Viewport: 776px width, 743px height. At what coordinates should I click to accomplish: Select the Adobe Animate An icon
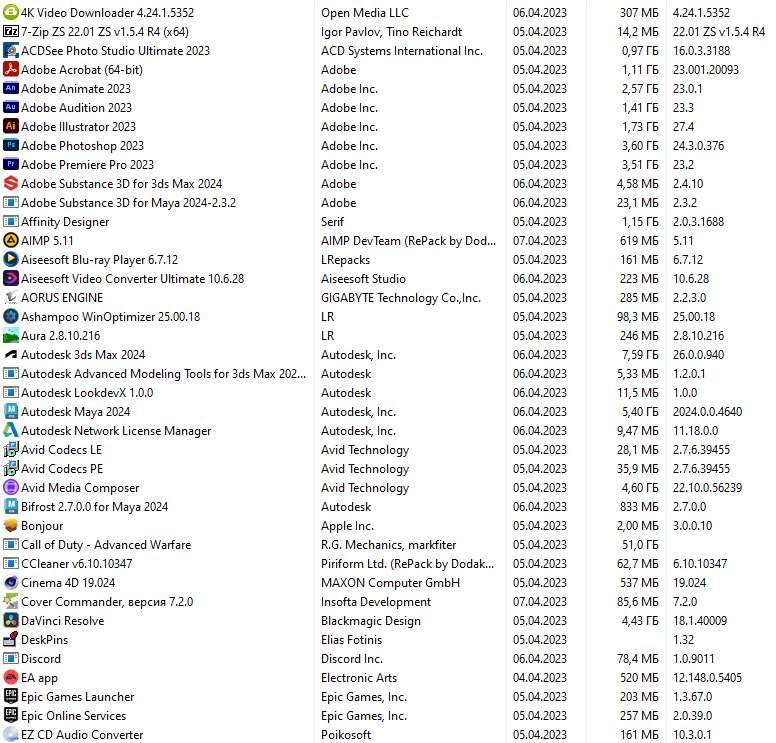click(x=10, y=88)
